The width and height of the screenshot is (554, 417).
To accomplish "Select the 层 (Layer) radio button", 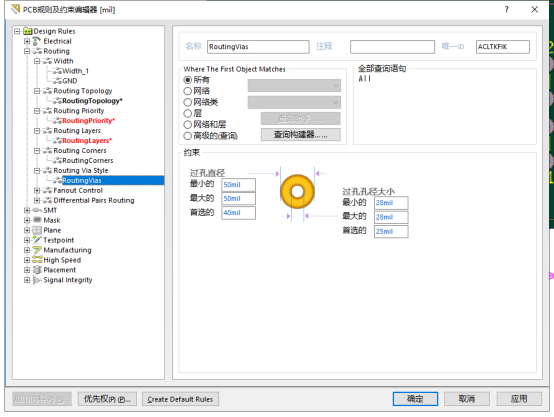I will tap(188, 113).
